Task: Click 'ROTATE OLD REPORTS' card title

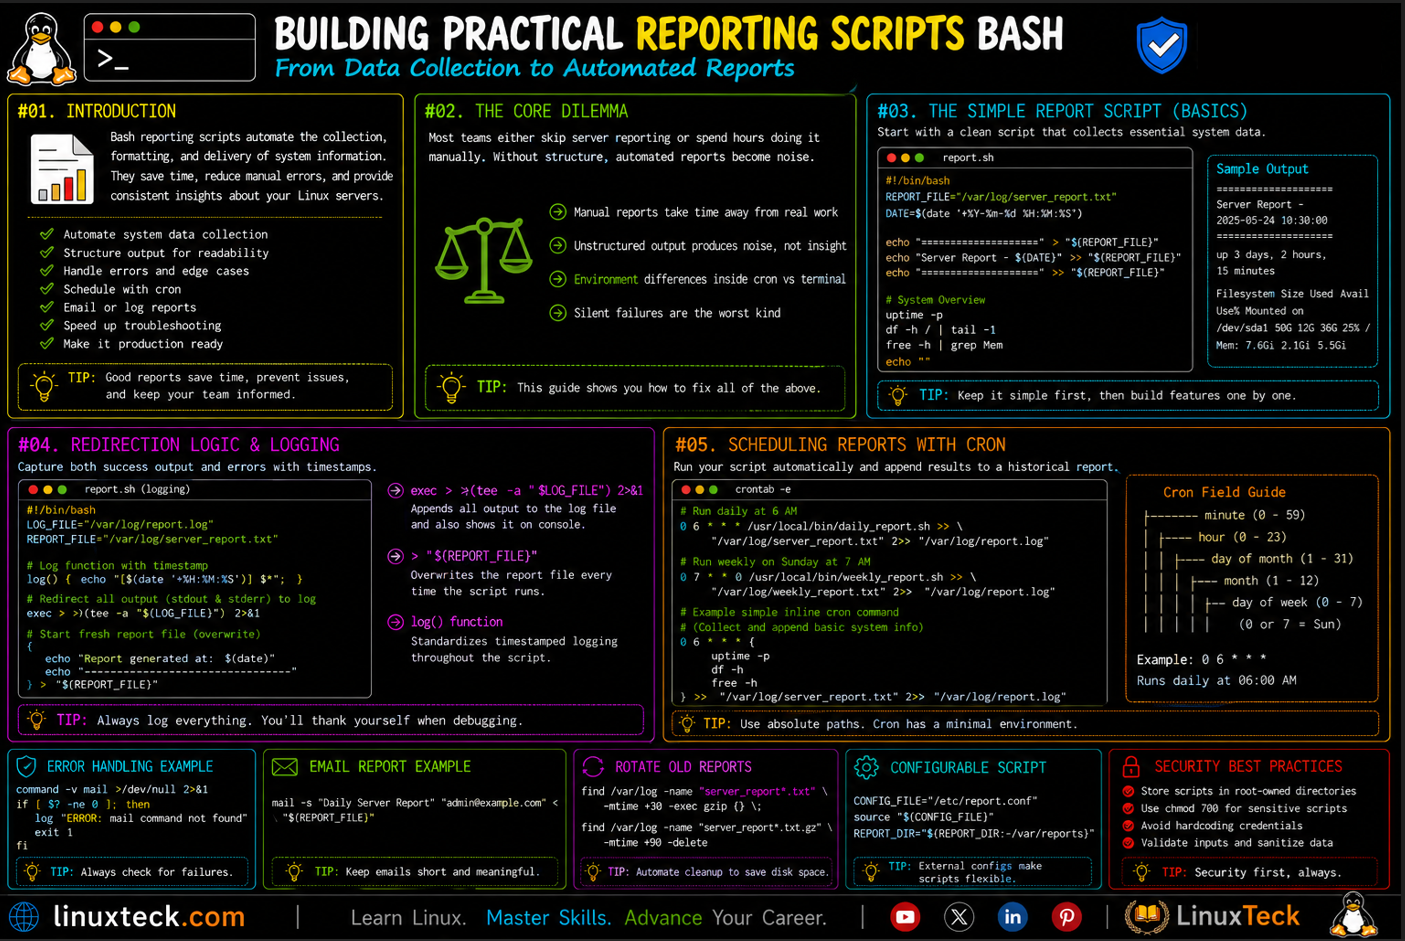Action: 683,767
